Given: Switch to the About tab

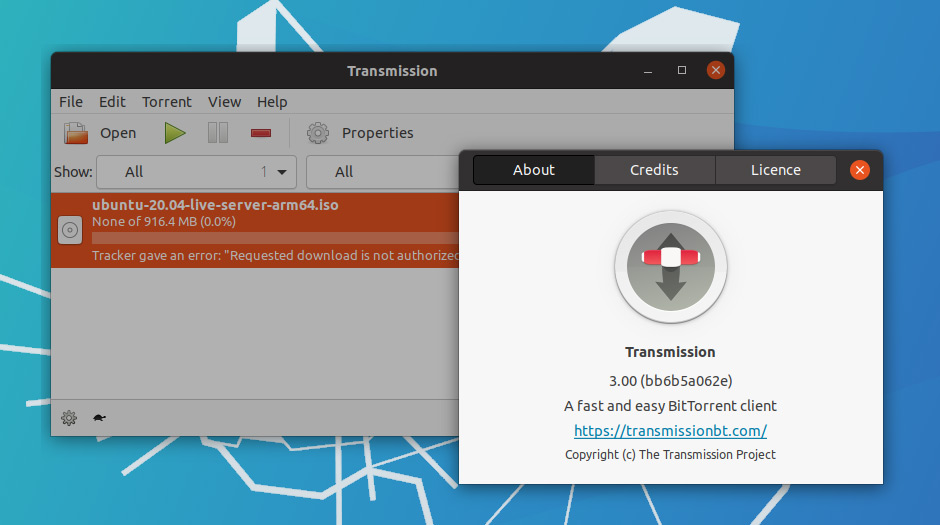Looking at the screenshot, I should point(534,170).
